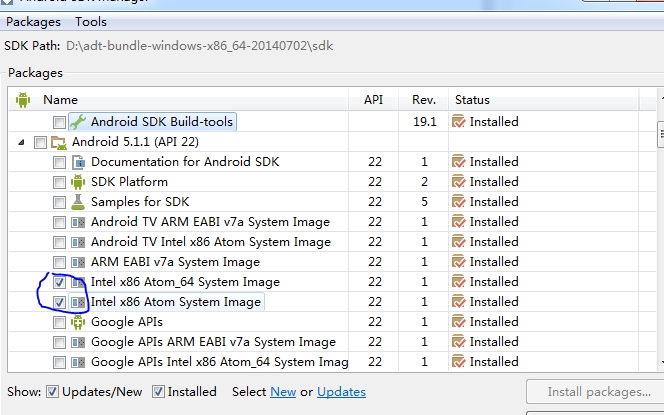
Task: Check the Google APIs ARM EABI v7a checkbox
Action: click(x=59, y=342)
